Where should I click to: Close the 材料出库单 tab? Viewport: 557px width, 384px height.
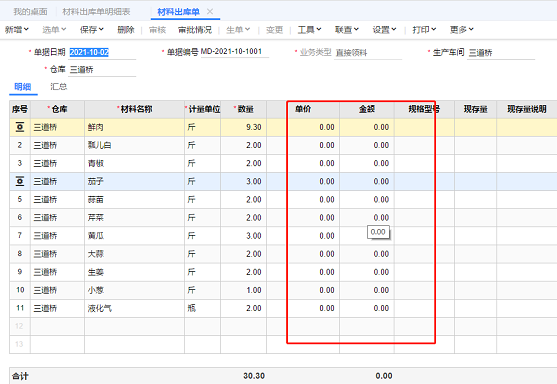tap(210, 12)
